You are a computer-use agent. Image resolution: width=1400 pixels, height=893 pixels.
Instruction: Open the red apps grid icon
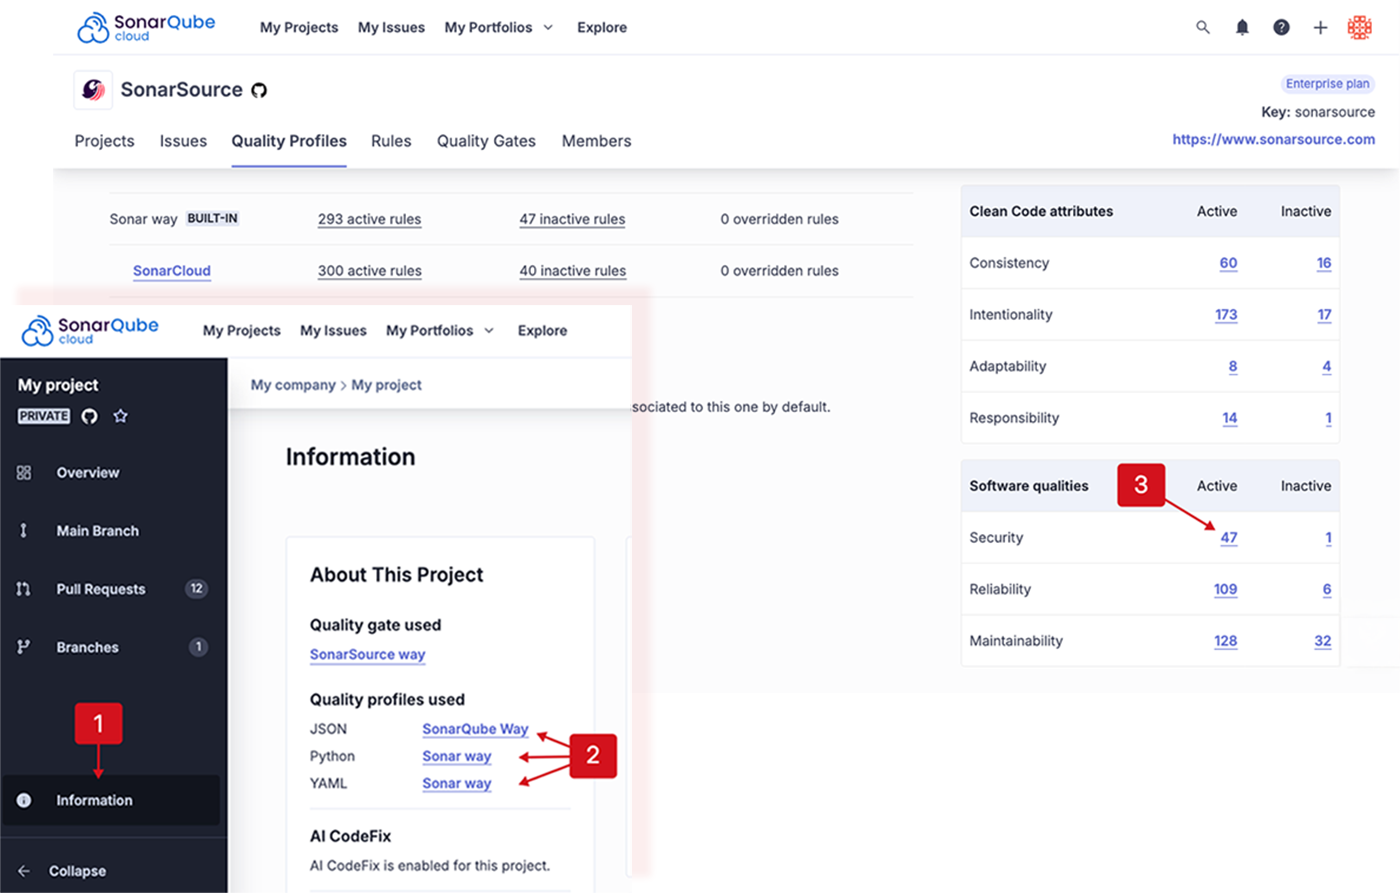coord(1360,27)
